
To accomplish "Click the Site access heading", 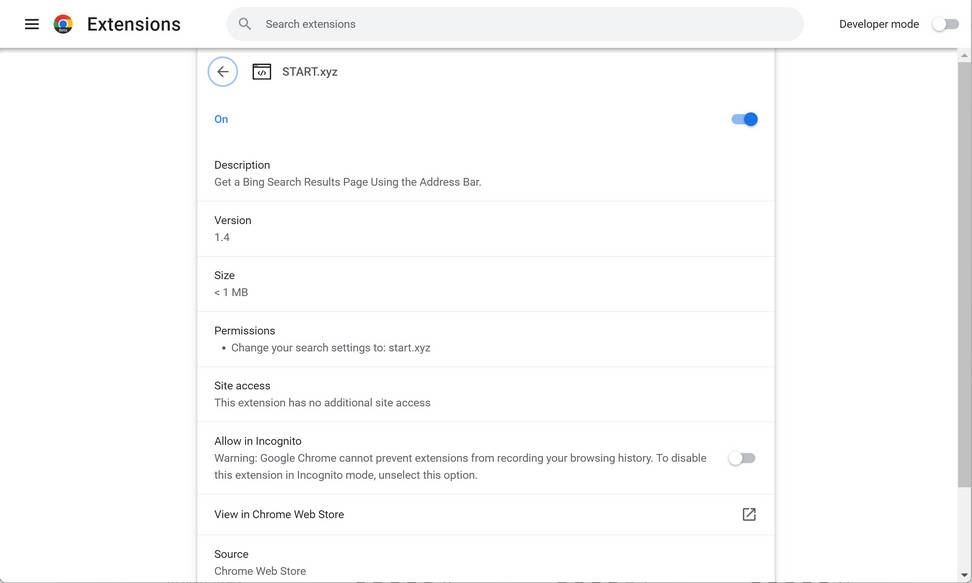I will tap(242, 386).
